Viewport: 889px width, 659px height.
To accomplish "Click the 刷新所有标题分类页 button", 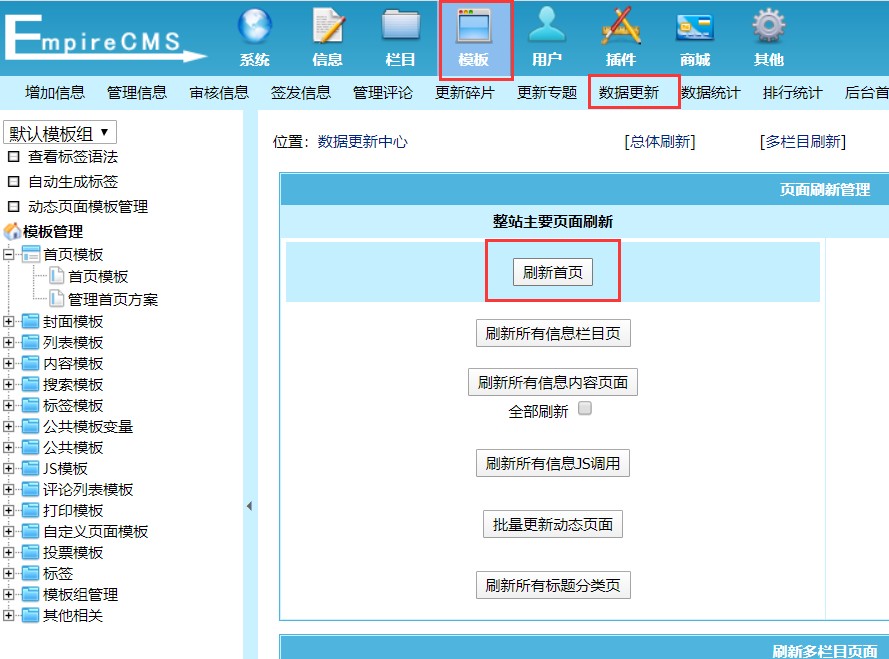I will pyautogui.click(x=553, y=585).
